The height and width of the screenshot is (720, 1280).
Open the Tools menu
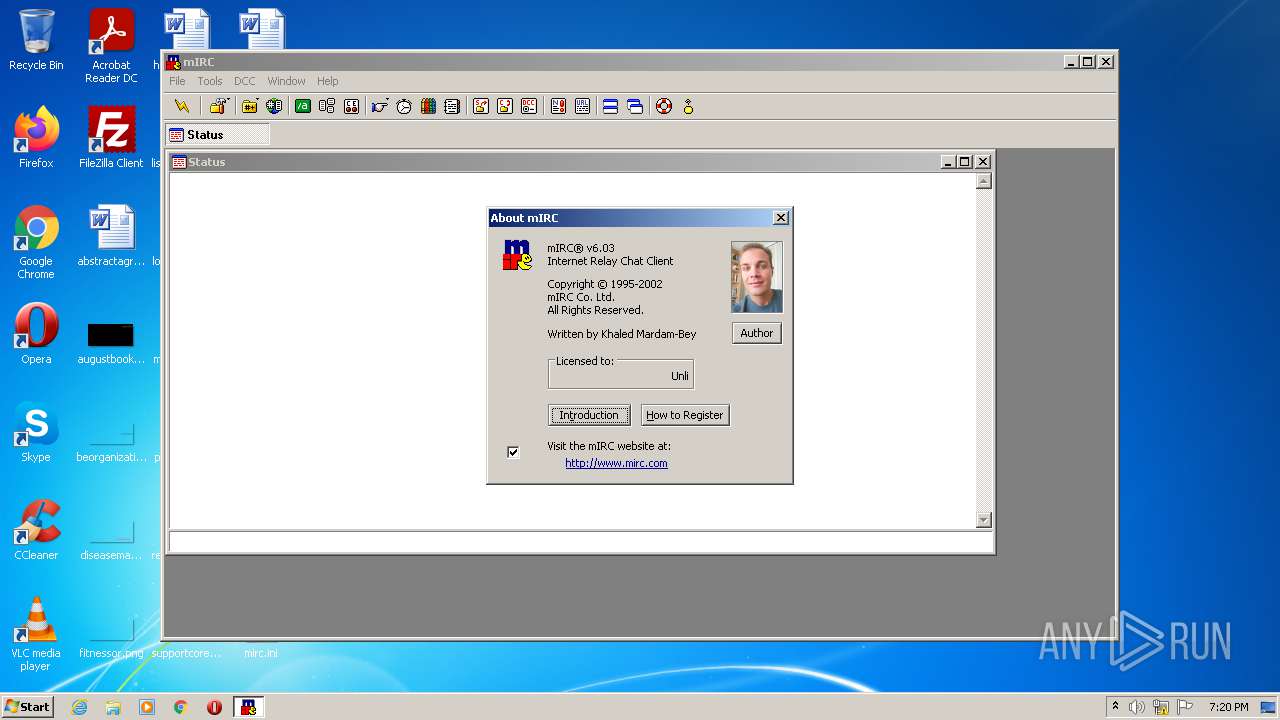click(210, 81)
